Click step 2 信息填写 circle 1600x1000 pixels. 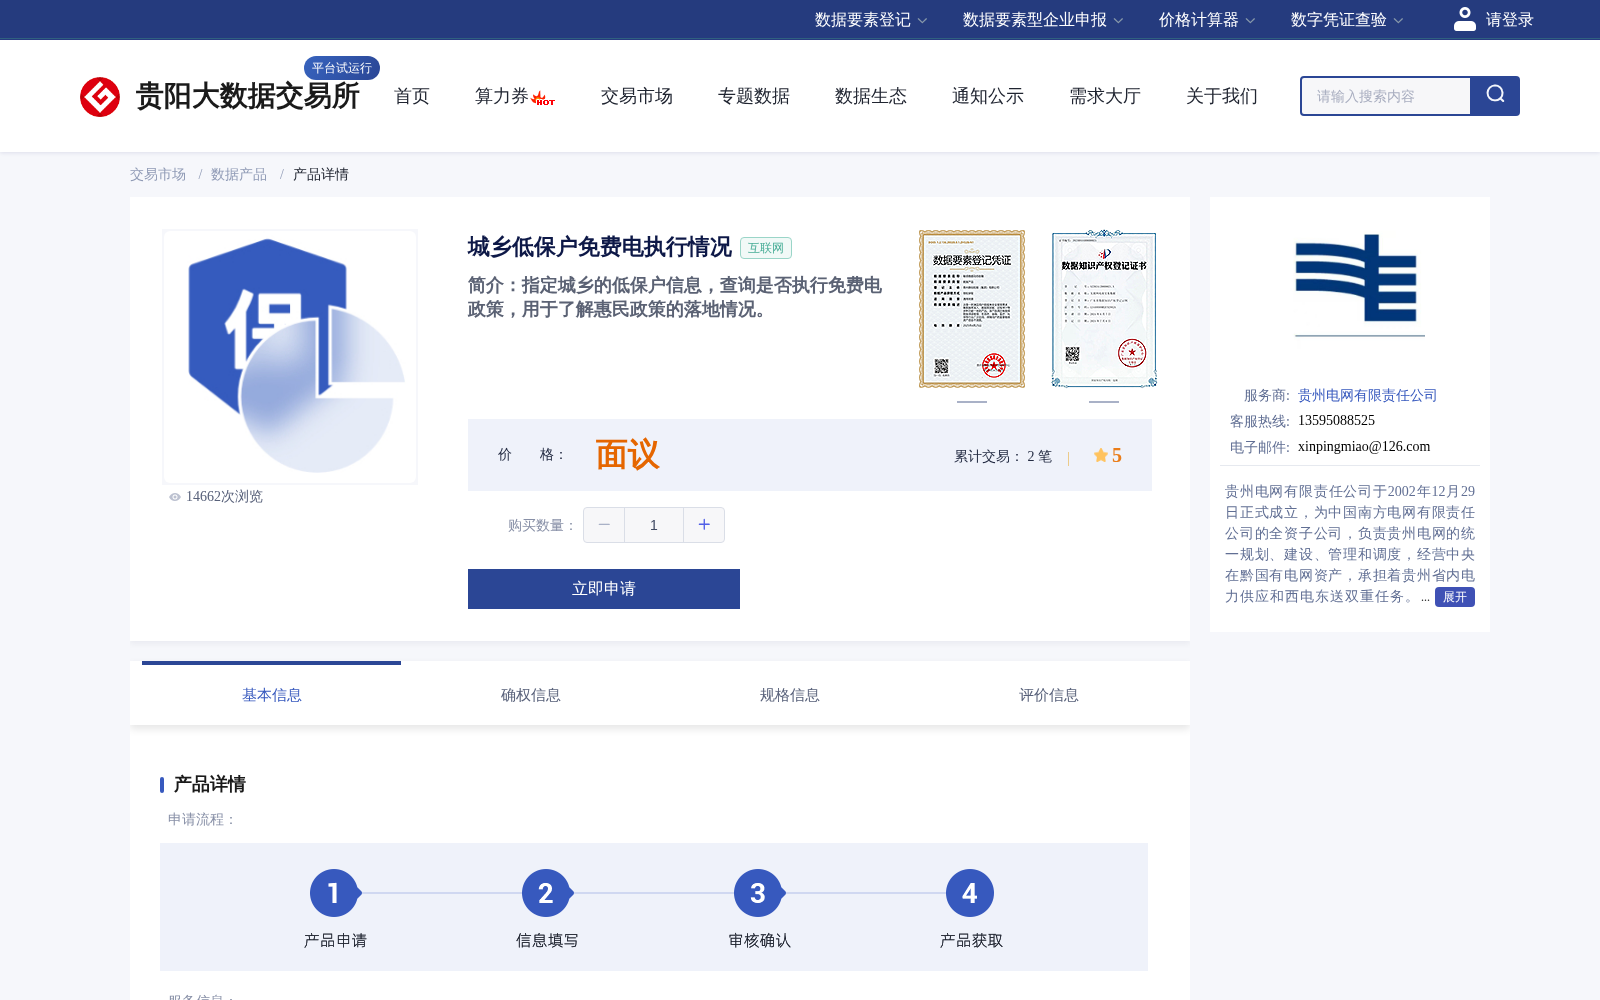[546, 893]
